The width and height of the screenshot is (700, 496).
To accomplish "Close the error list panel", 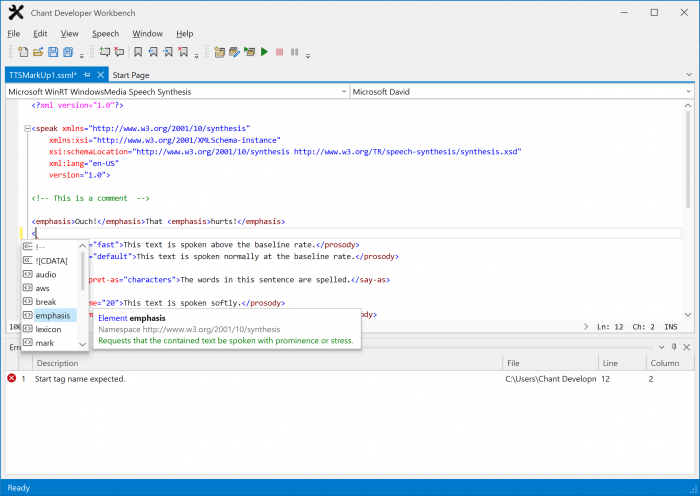I will click(x=687, y=347).
